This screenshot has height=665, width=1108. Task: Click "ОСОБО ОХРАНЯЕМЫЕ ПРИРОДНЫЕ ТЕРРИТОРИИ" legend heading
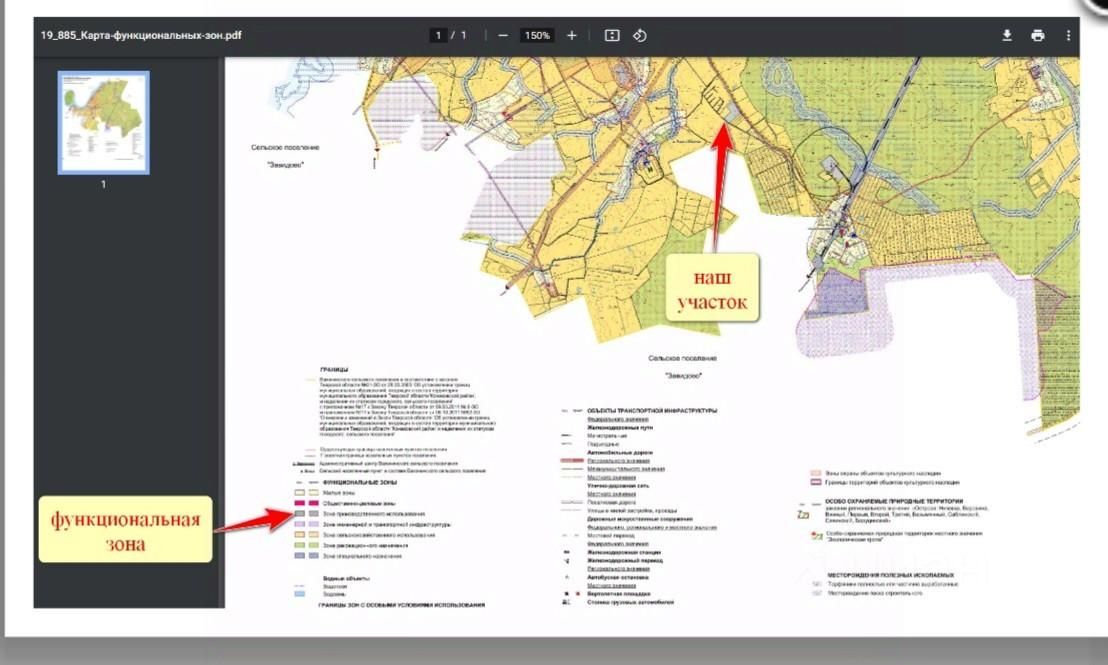coord(895,501)
